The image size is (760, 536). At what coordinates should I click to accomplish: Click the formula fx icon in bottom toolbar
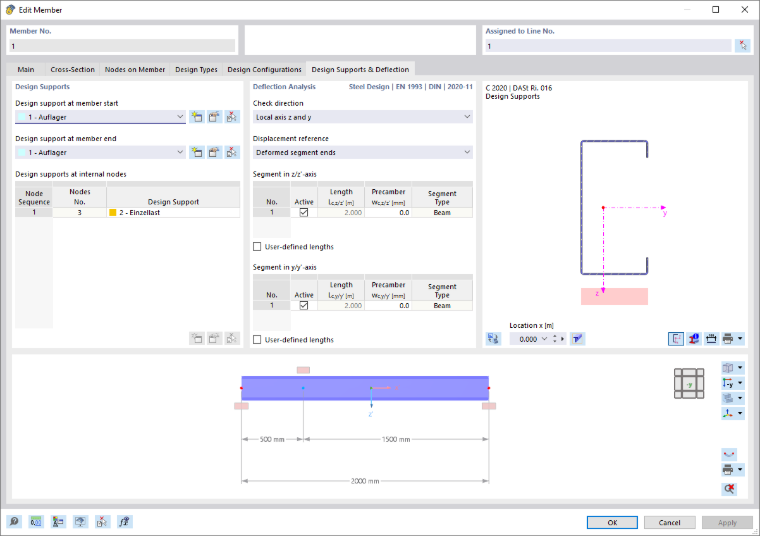pos(125,522)
